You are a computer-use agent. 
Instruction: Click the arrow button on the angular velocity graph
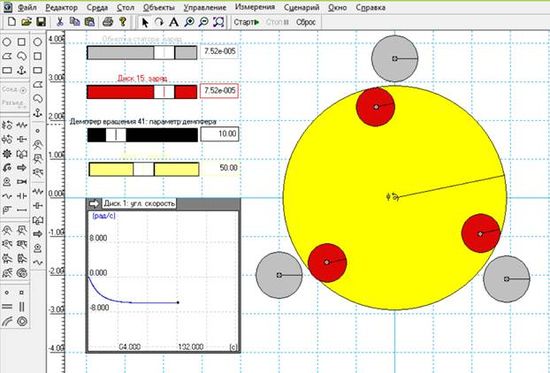tap(94, 204)
